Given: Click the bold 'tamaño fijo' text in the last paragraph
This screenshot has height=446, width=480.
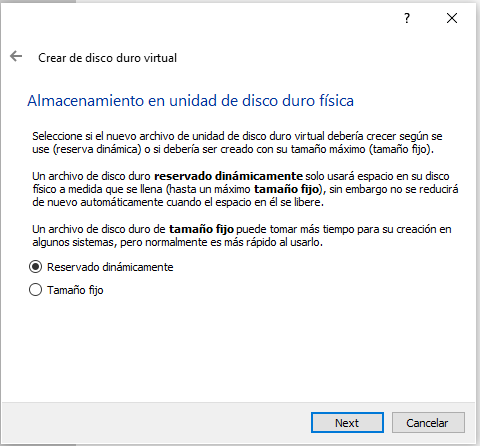Looking at the screenshot, I should click(x=201, y=229).
